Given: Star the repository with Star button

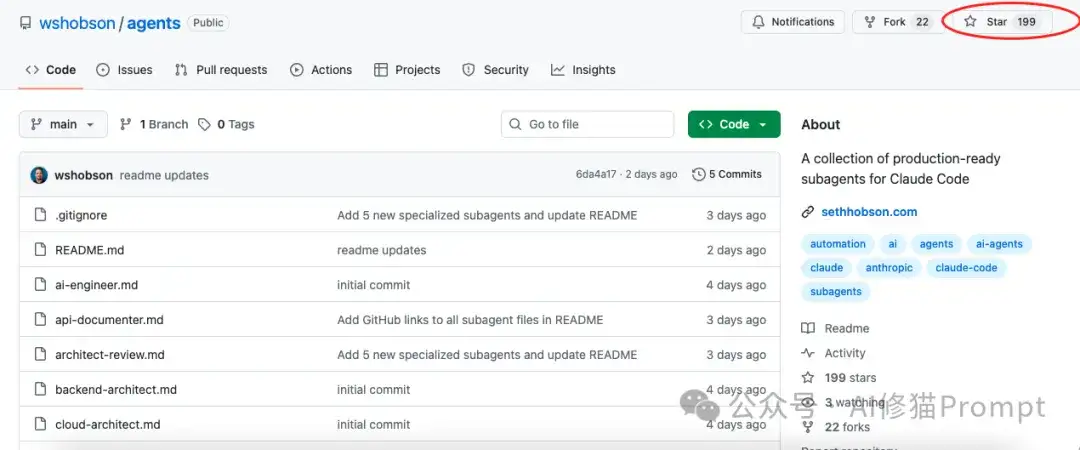Looking at the screenshot, I should click(x=1000, y=22).
